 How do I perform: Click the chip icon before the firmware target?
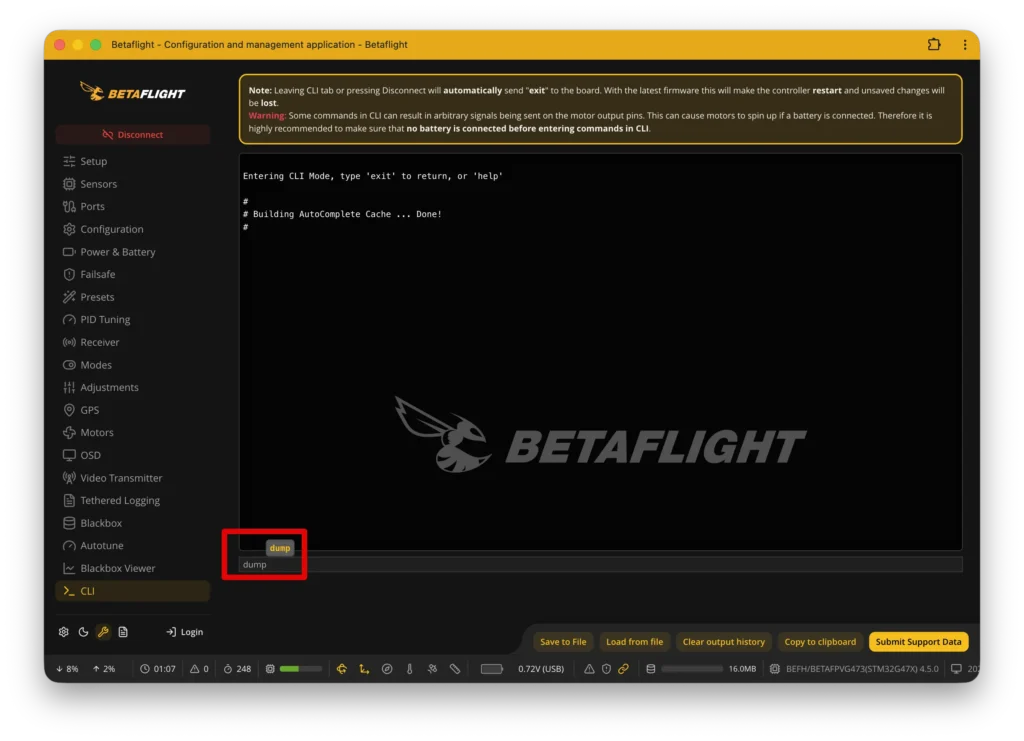(775, 669)
